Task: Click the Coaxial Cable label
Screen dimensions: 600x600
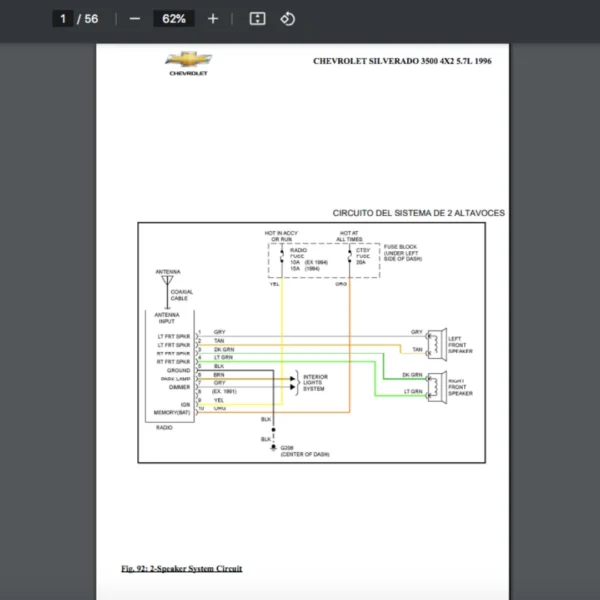Action: (181, 295)
